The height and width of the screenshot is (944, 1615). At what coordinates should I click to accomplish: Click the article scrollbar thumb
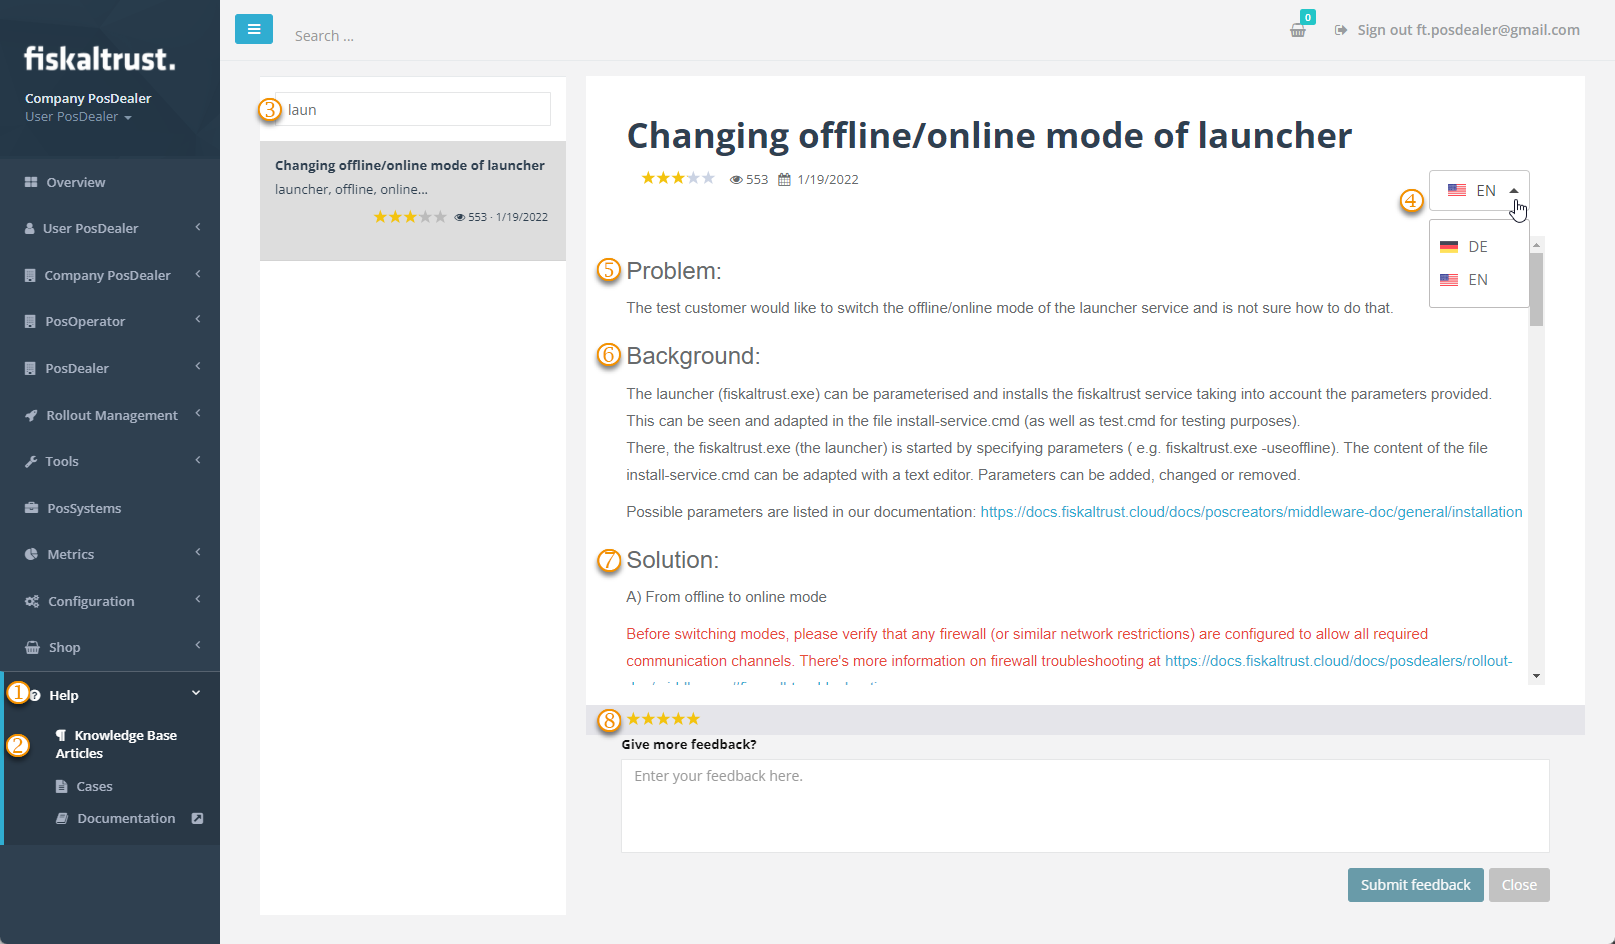1536,289
